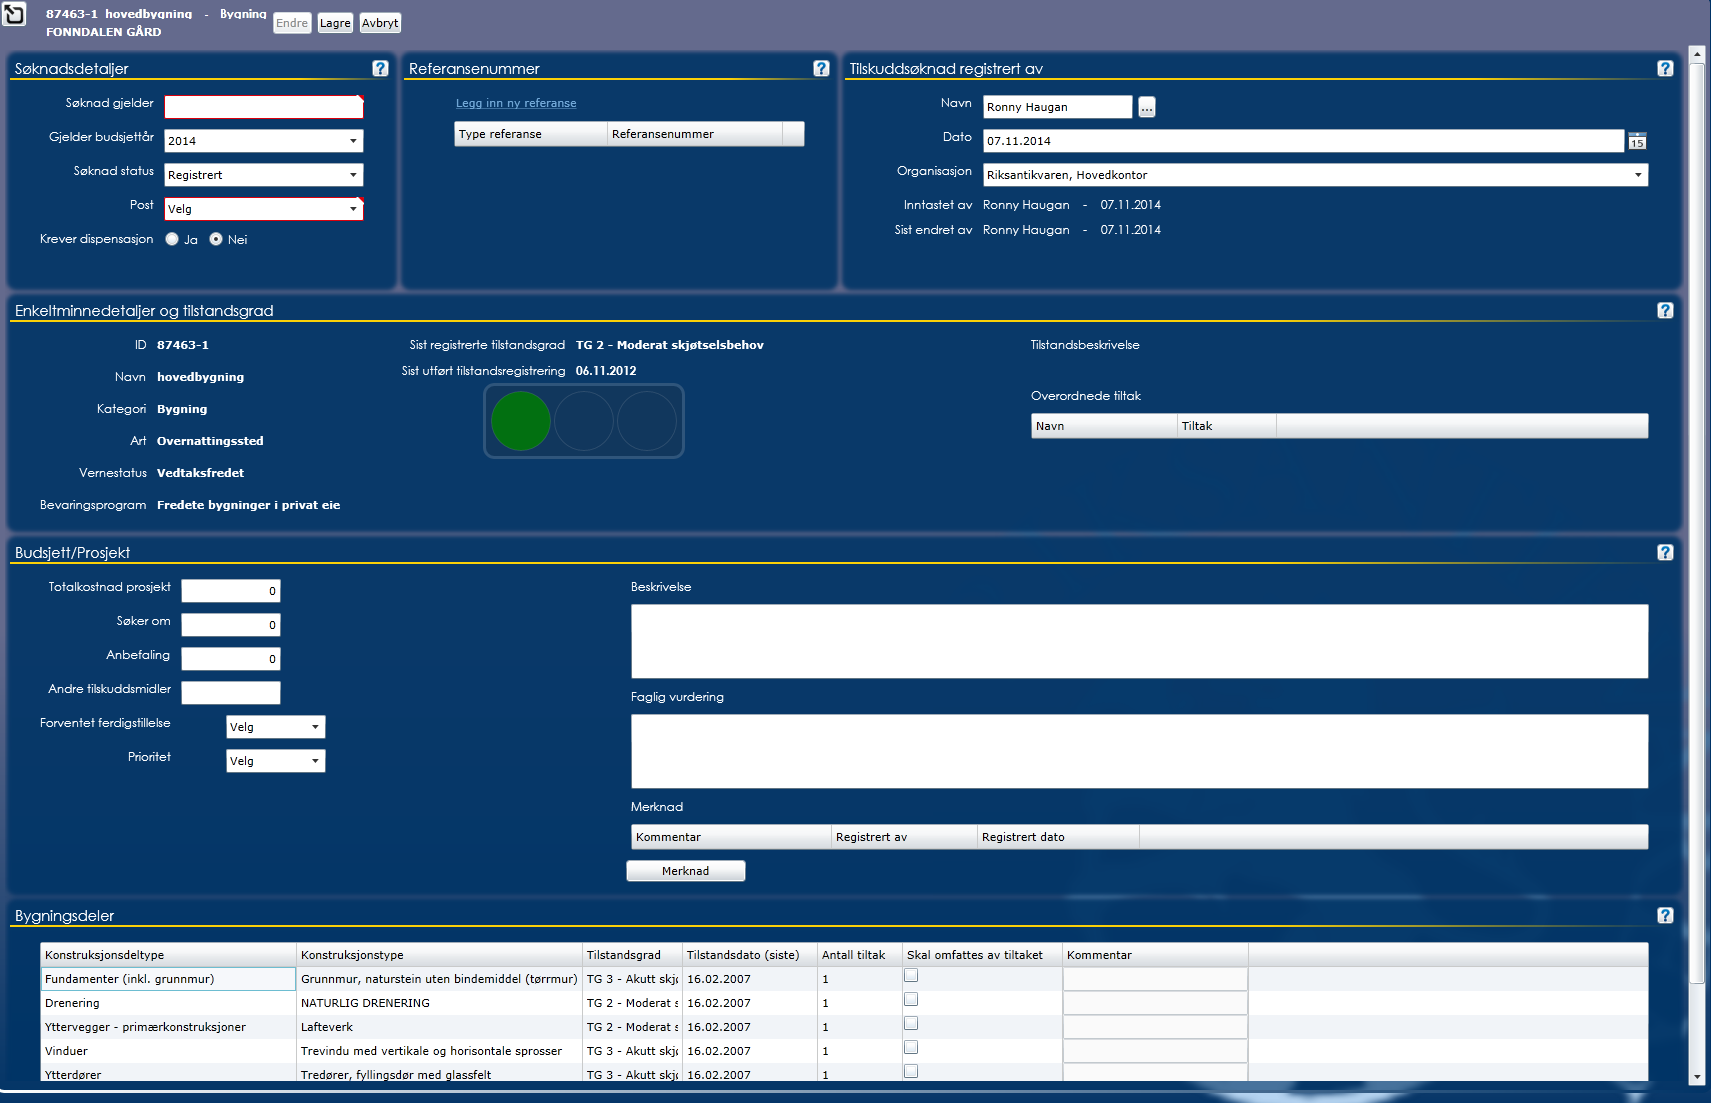Click the Avbryt button
Viewport: 1711px width, 1103px height.
(380, 23)
